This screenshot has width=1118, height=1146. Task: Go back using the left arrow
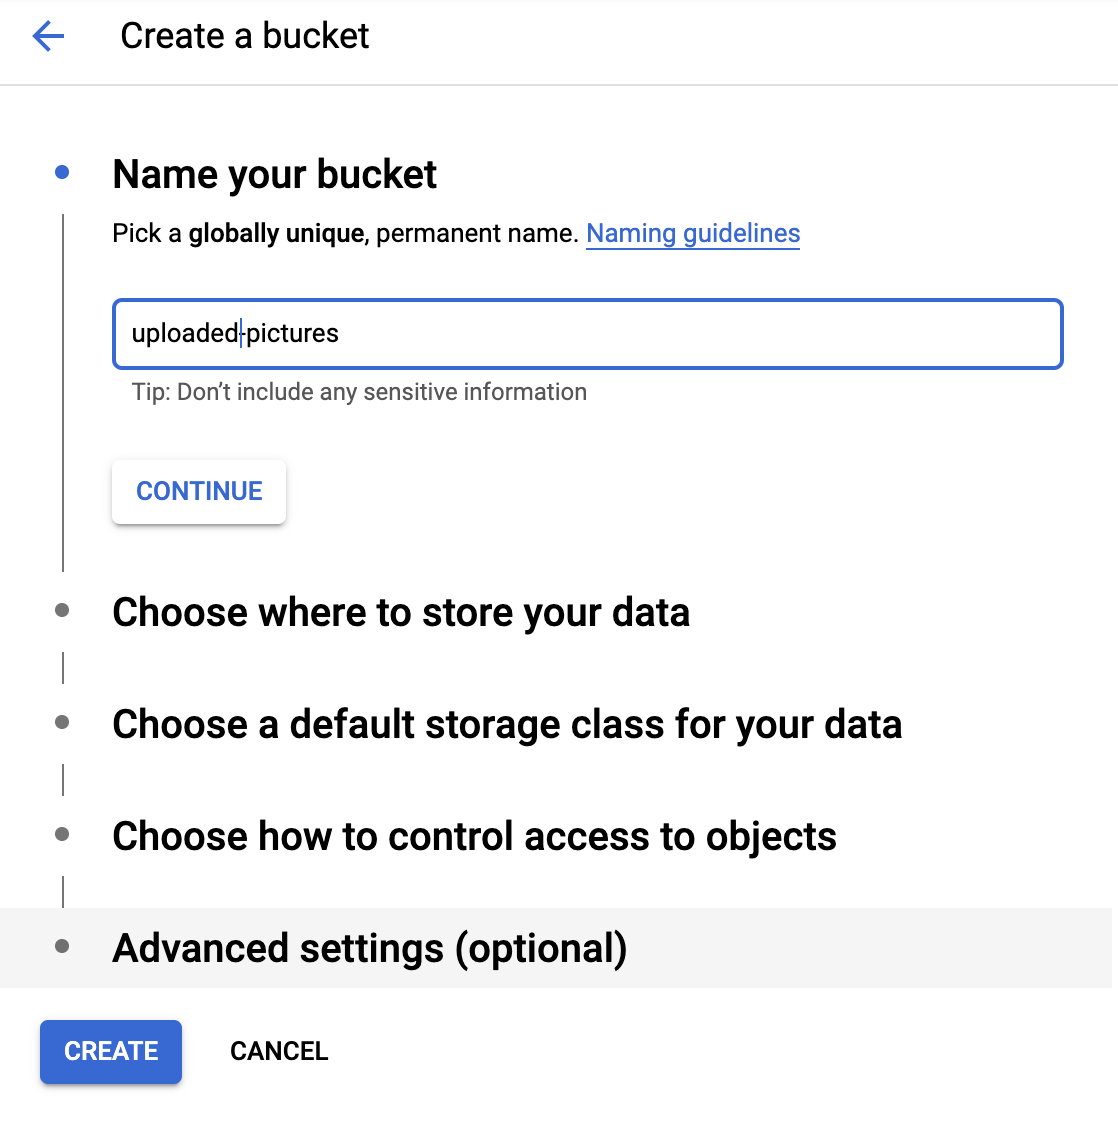[48, 37]
